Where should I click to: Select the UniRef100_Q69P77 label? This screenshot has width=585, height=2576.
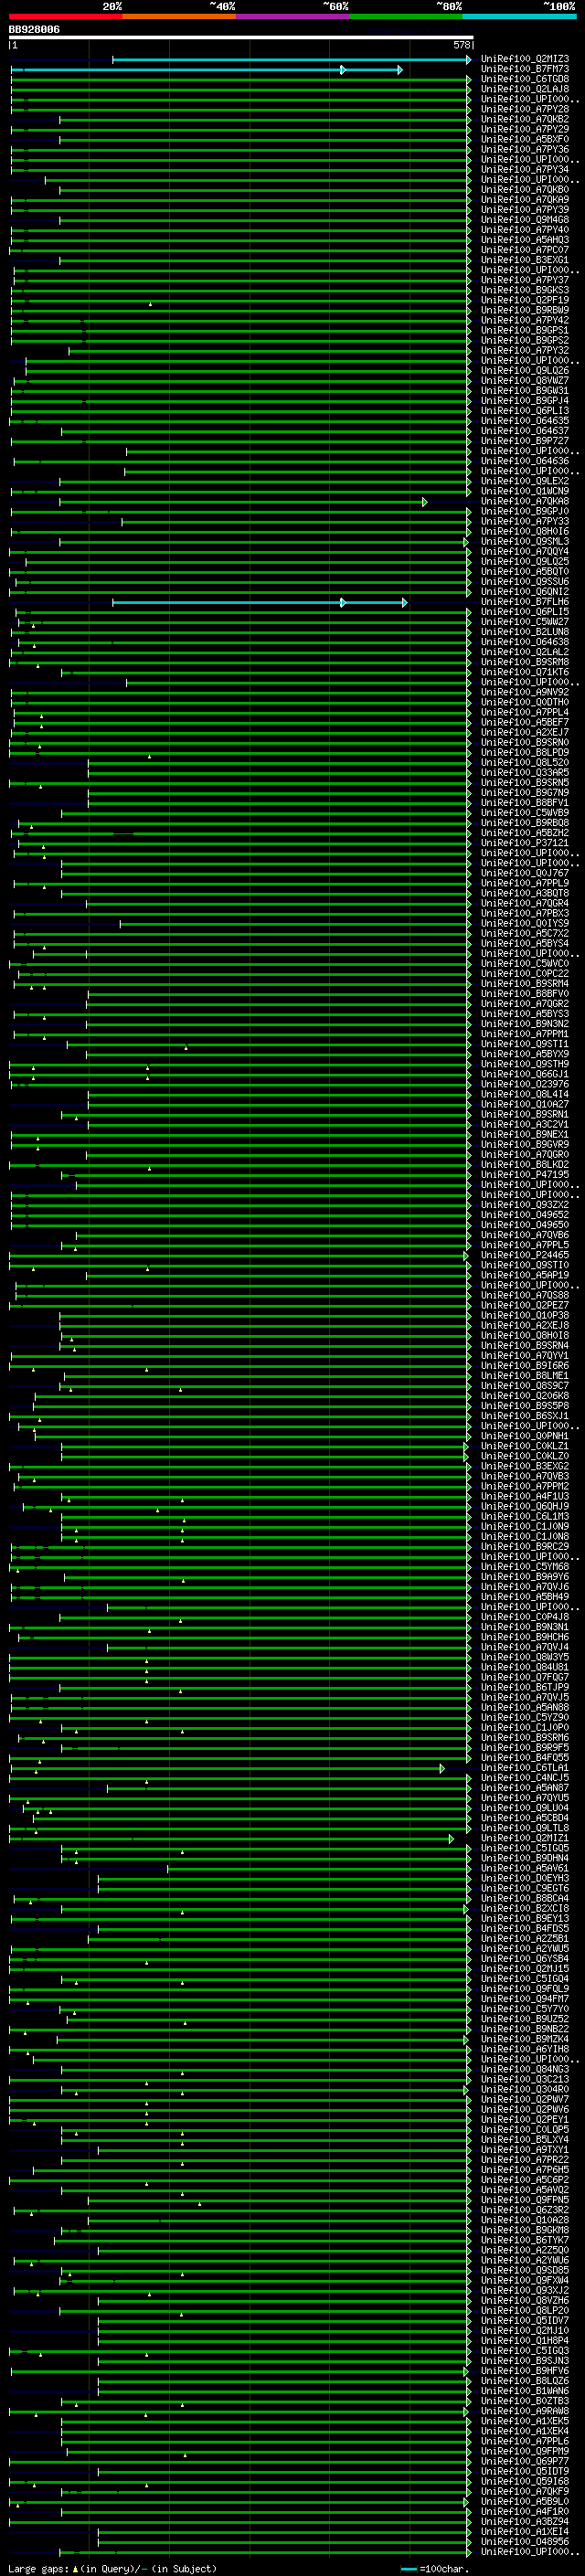tap(525, 2462)
